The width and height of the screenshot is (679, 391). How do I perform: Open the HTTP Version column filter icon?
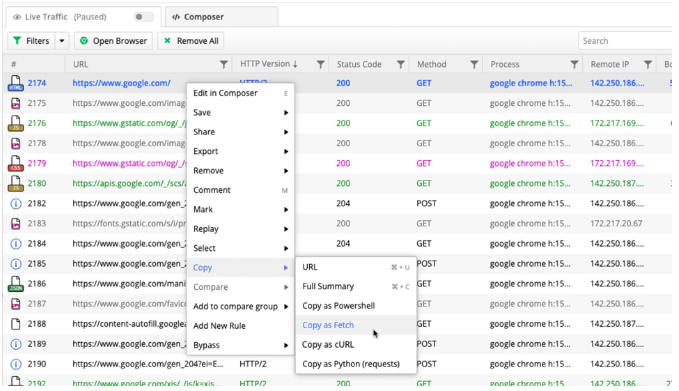[x=320, y=65]
